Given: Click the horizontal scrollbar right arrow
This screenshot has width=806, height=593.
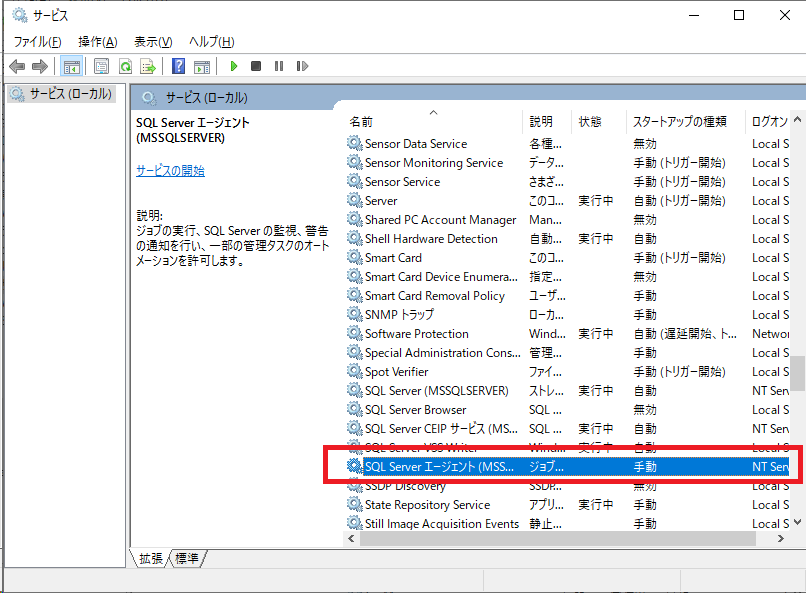Looking at the screenshot, I should pos(781,539).
